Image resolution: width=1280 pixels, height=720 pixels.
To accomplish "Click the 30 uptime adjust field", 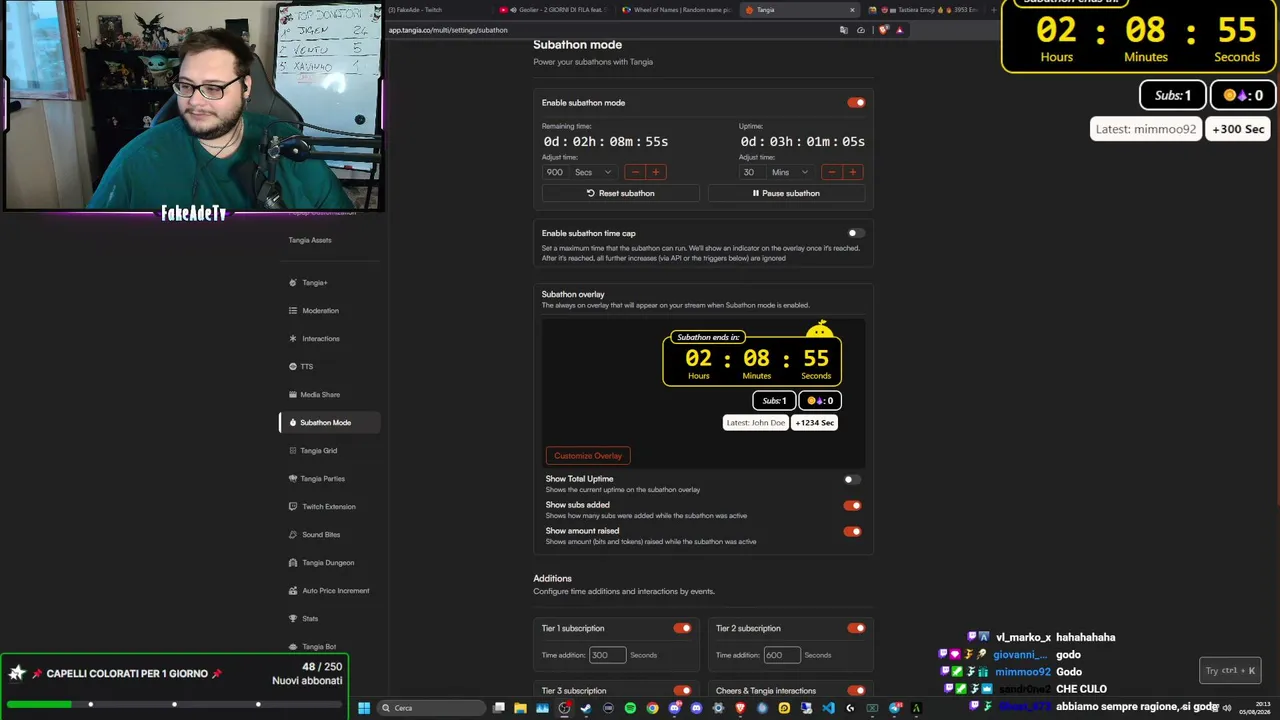I will (x=753, y=172).
